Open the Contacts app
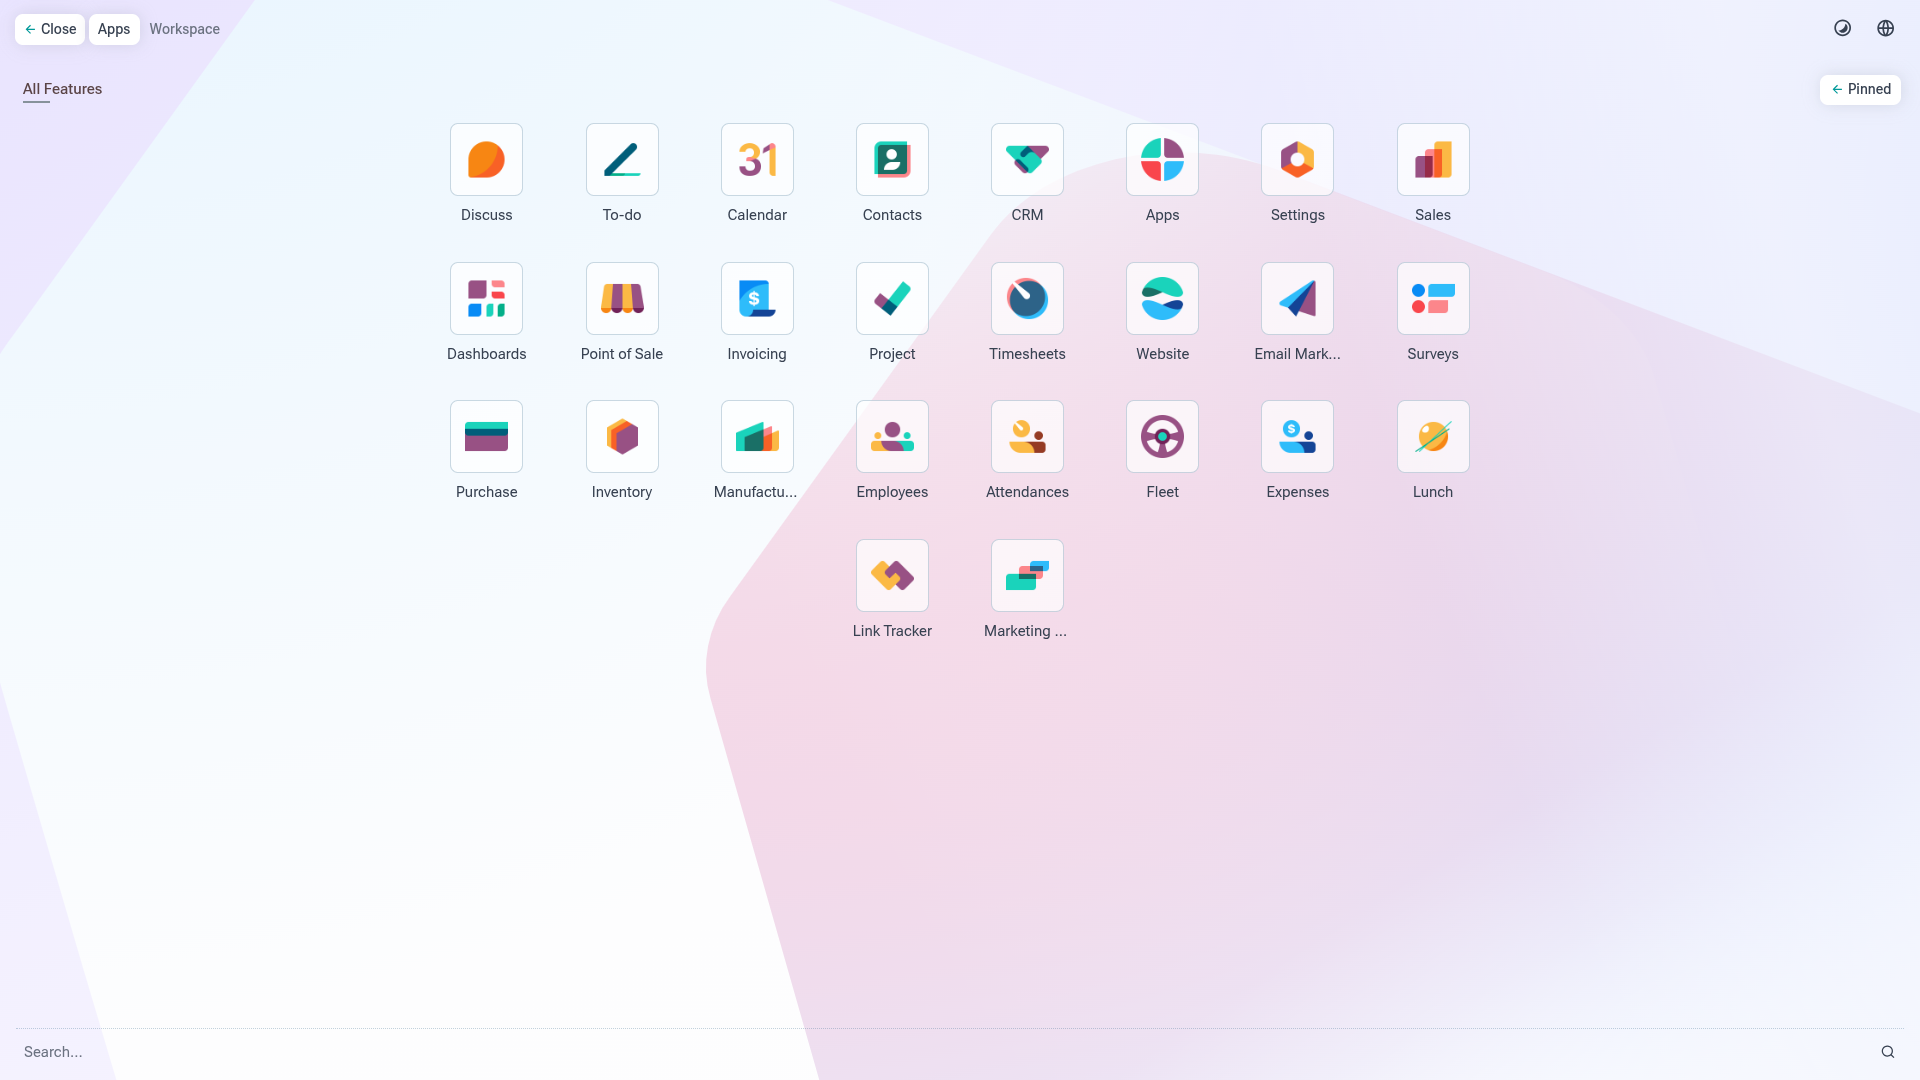The height and width of the screenshot is (1080, 1920). pos(892,160)
